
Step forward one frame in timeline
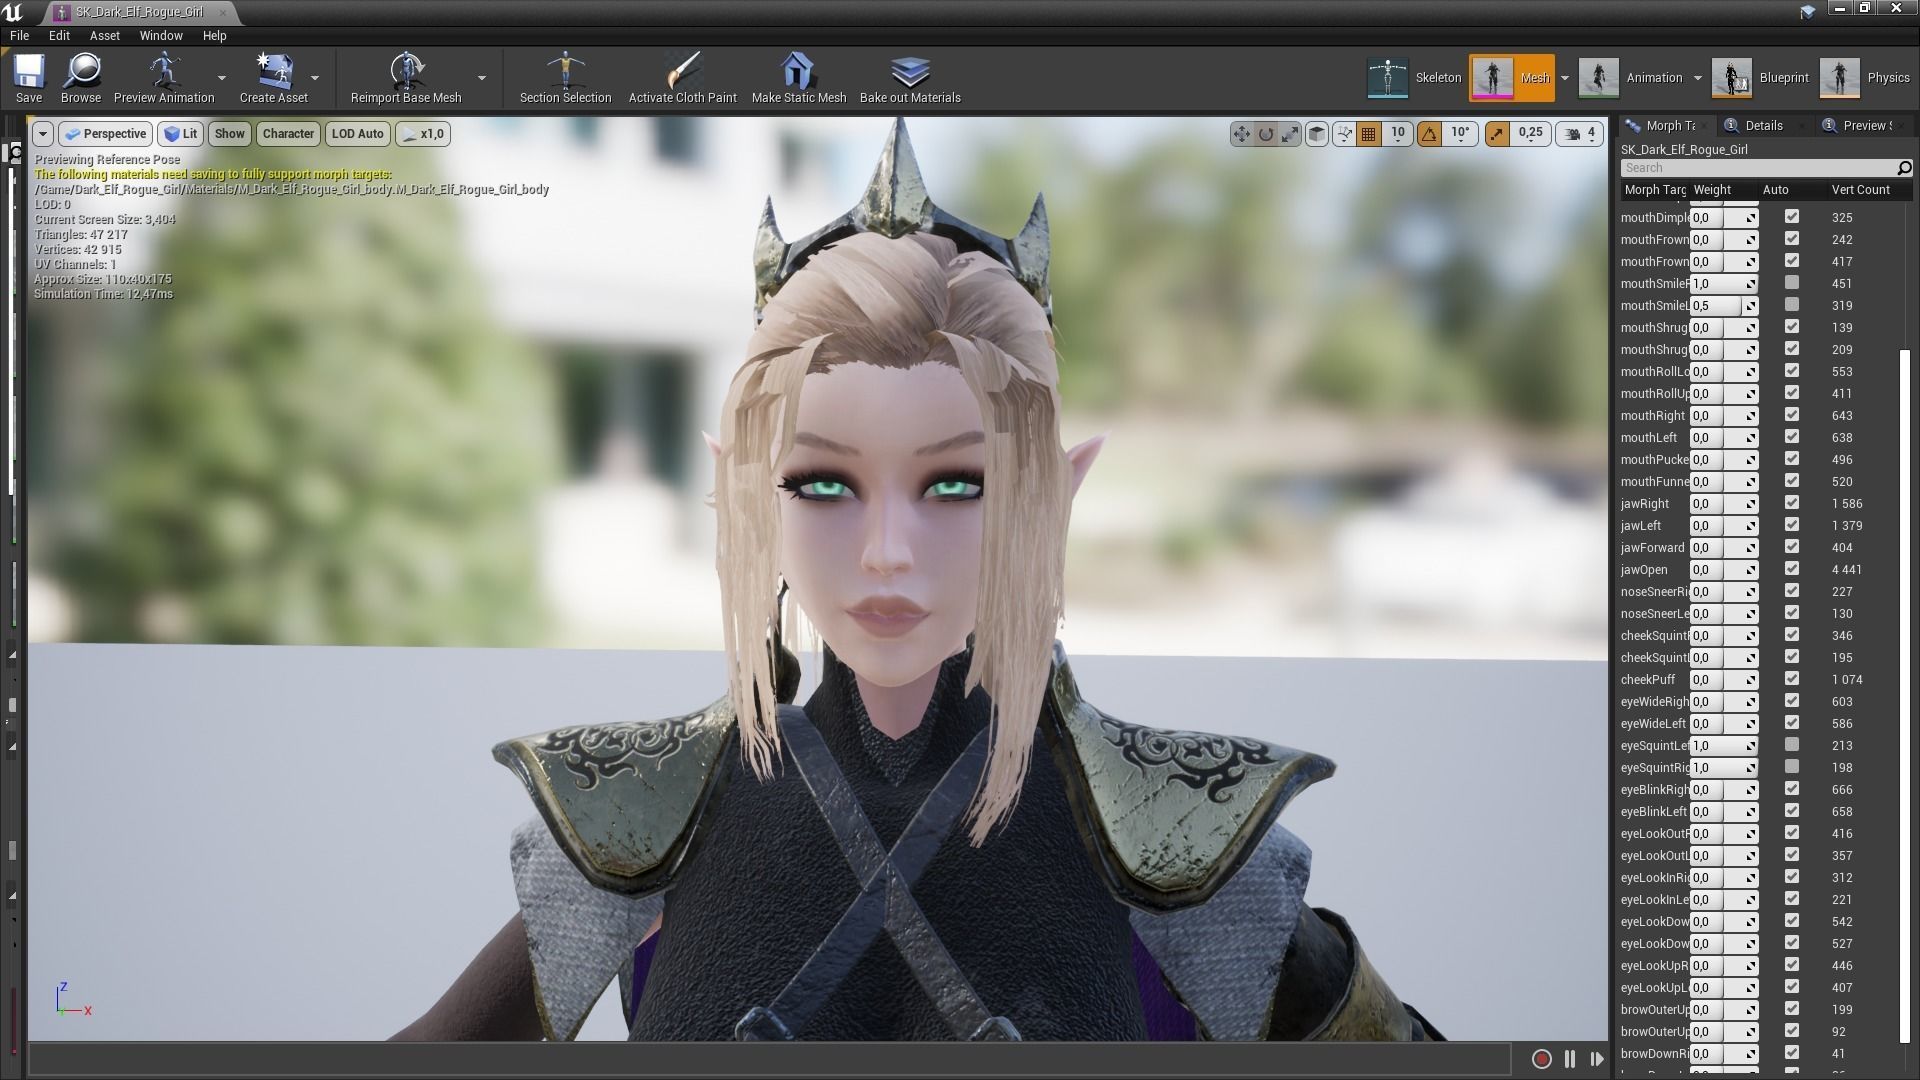click(1597, 1058)
